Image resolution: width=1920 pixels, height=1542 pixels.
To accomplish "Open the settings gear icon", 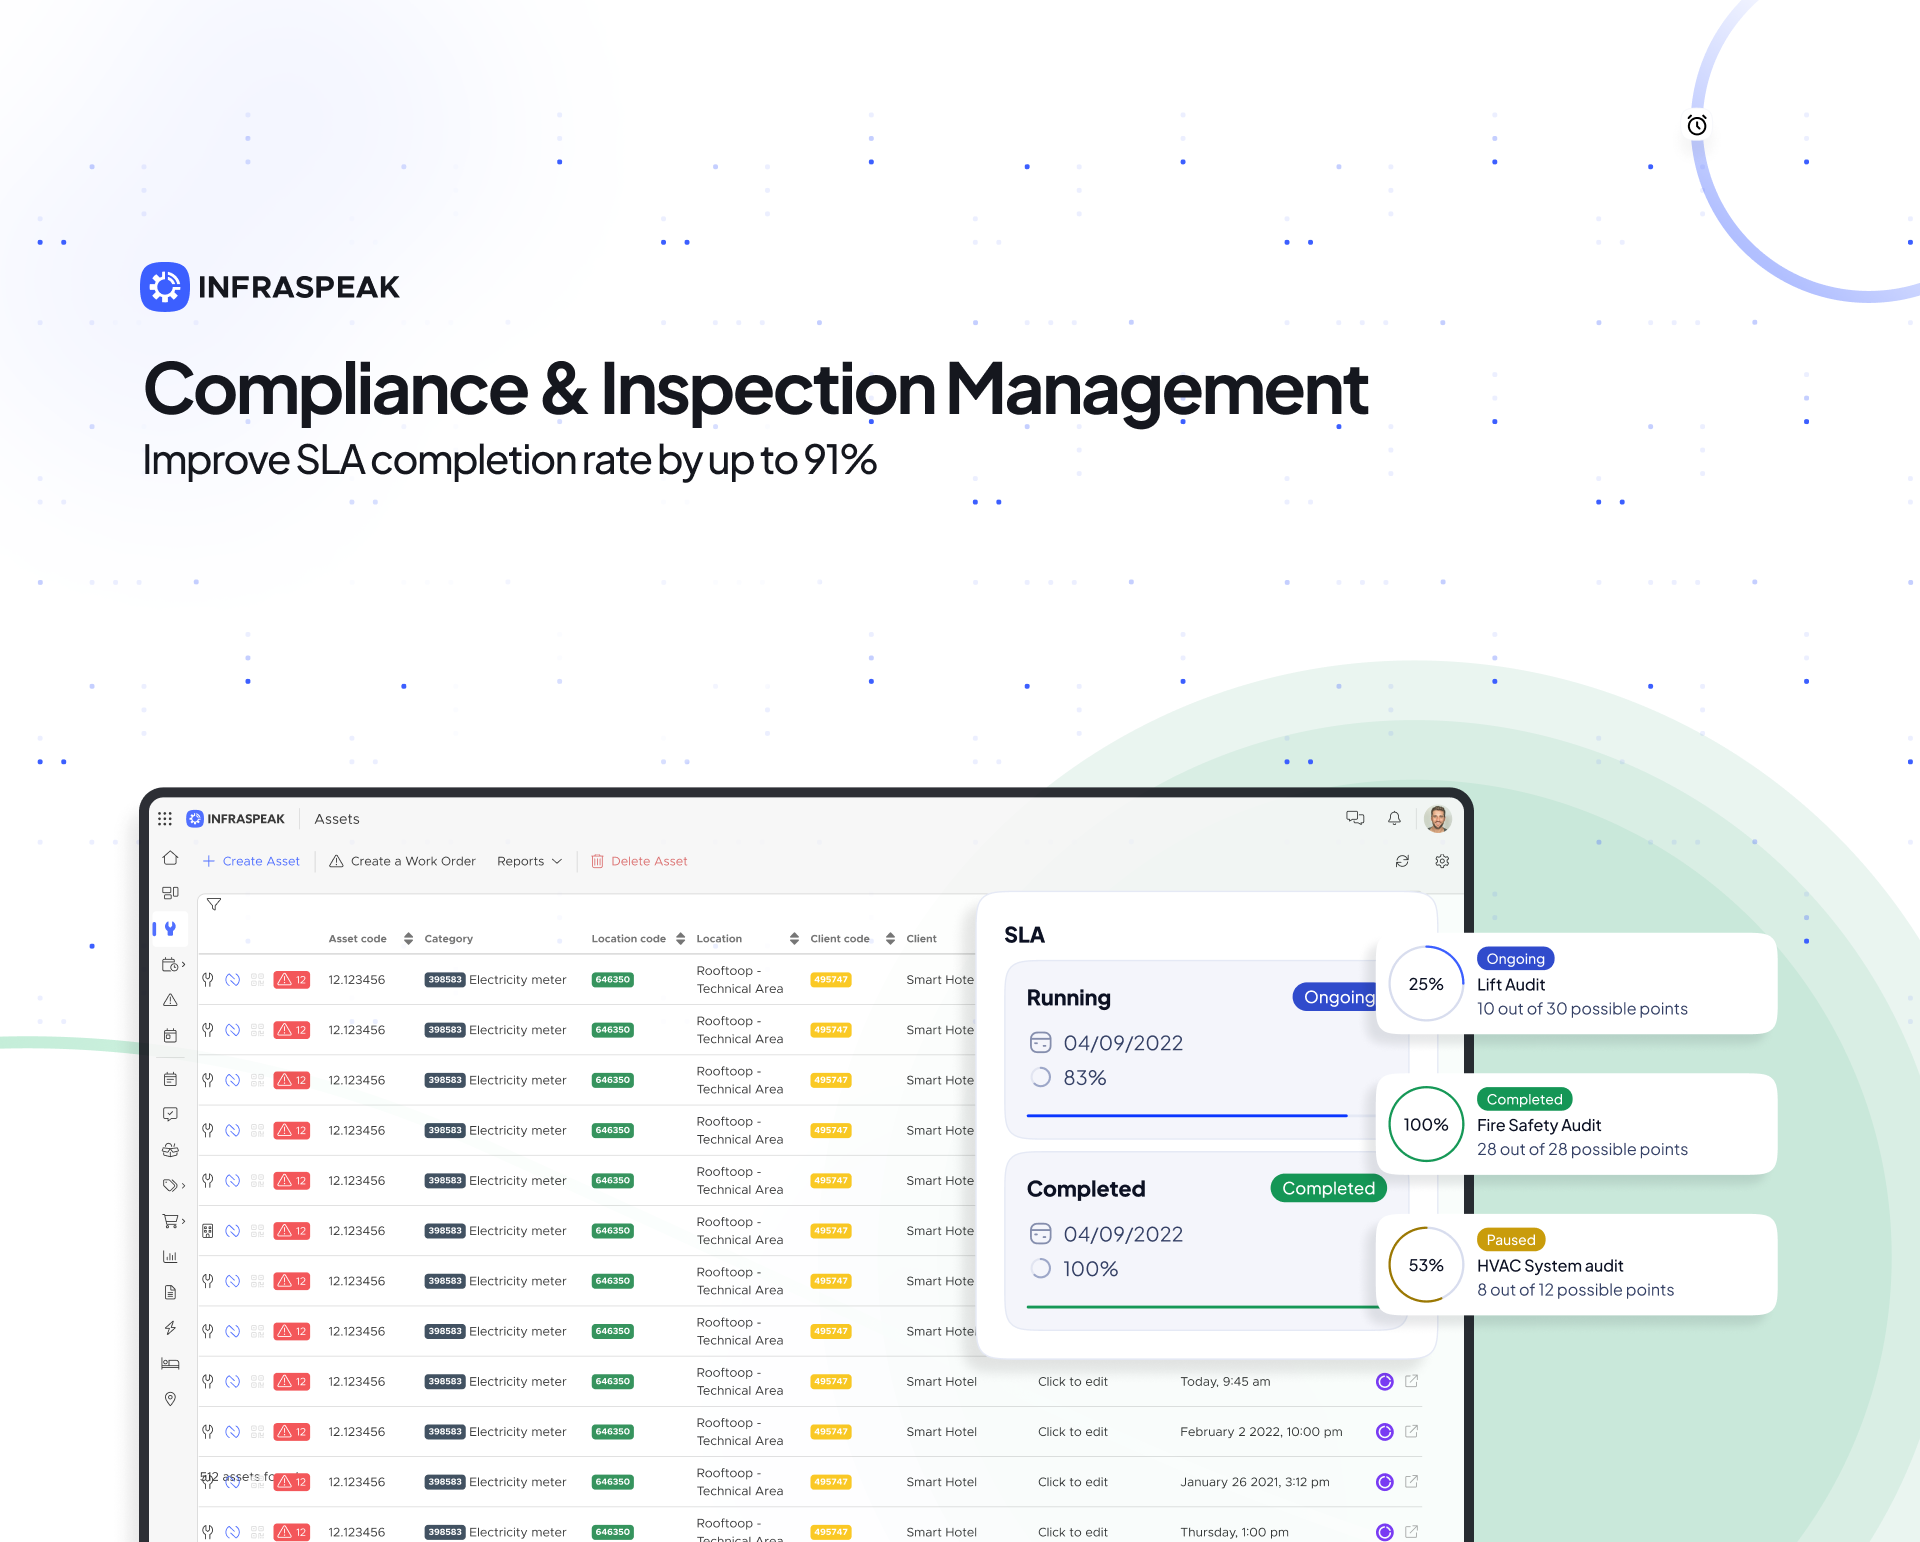I will click(1442, 861).
